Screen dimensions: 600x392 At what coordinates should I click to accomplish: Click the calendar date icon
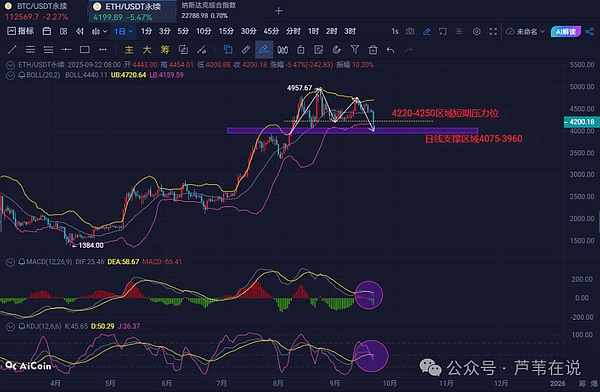coord(47,31)
